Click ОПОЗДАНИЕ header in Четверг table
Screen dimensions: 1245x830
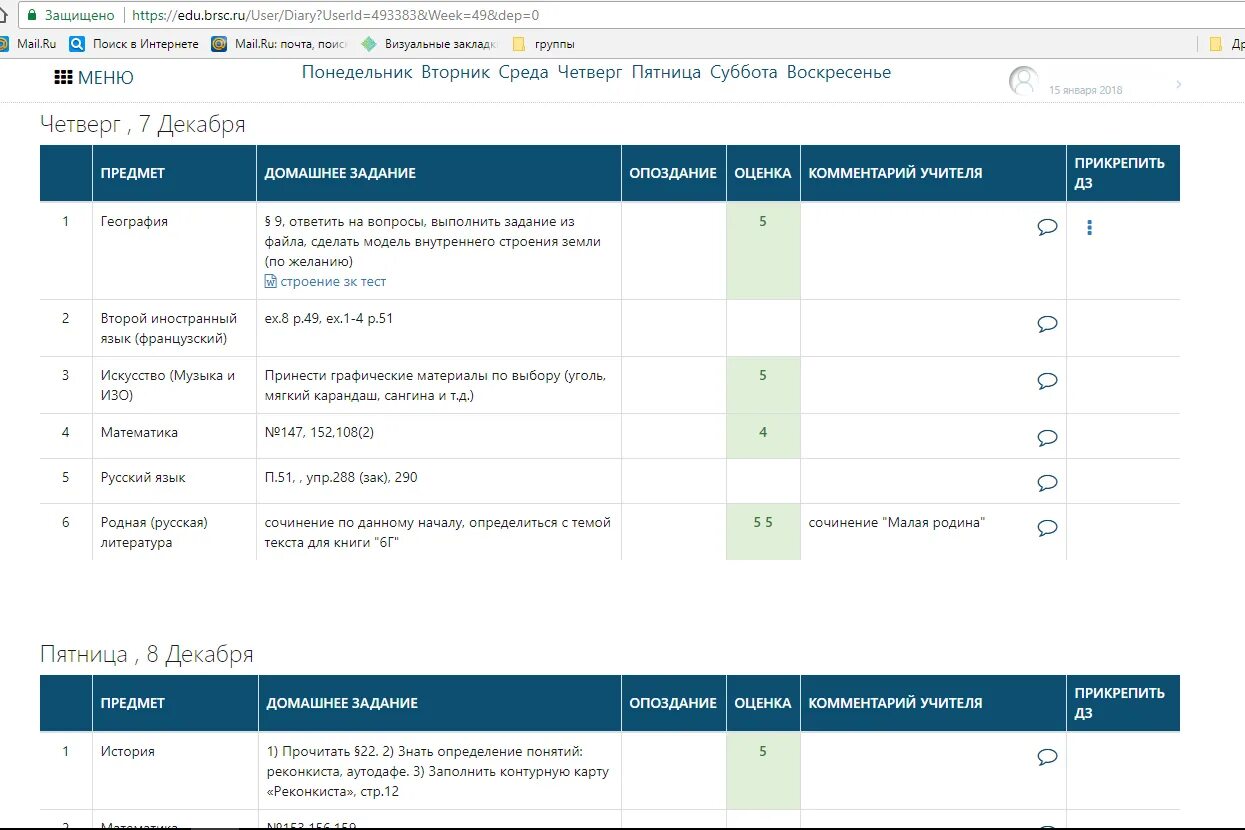coord(673,173)
